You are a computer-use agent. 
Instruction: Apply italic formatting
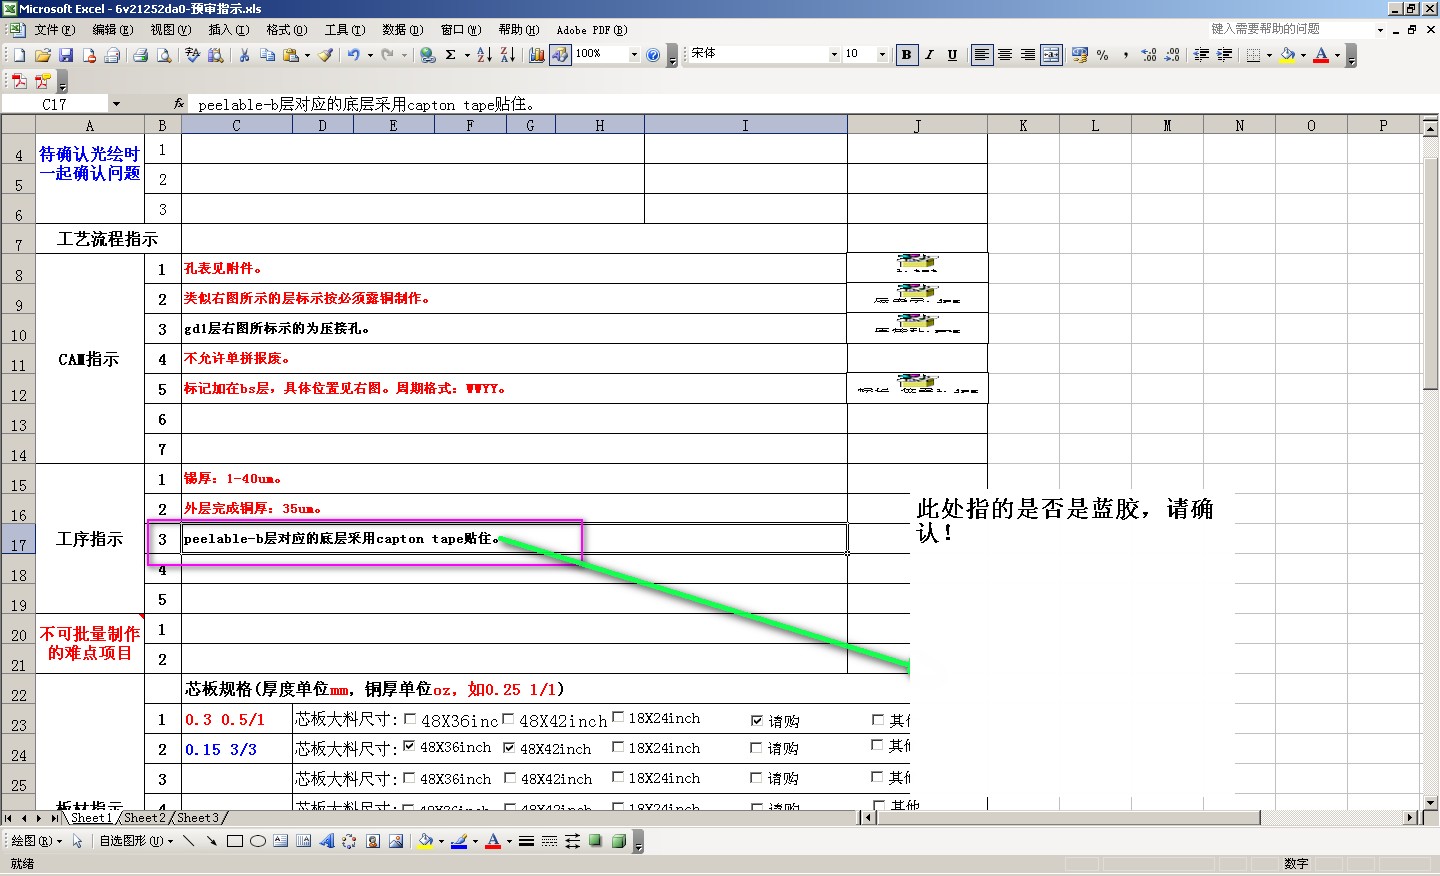929,55
